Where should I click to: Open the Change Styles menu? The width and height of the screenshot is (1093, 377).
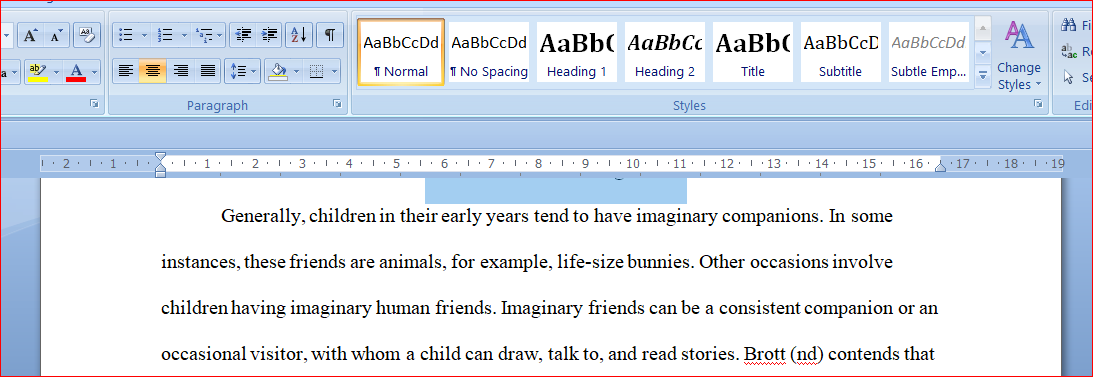click(x=1018, y=55)
